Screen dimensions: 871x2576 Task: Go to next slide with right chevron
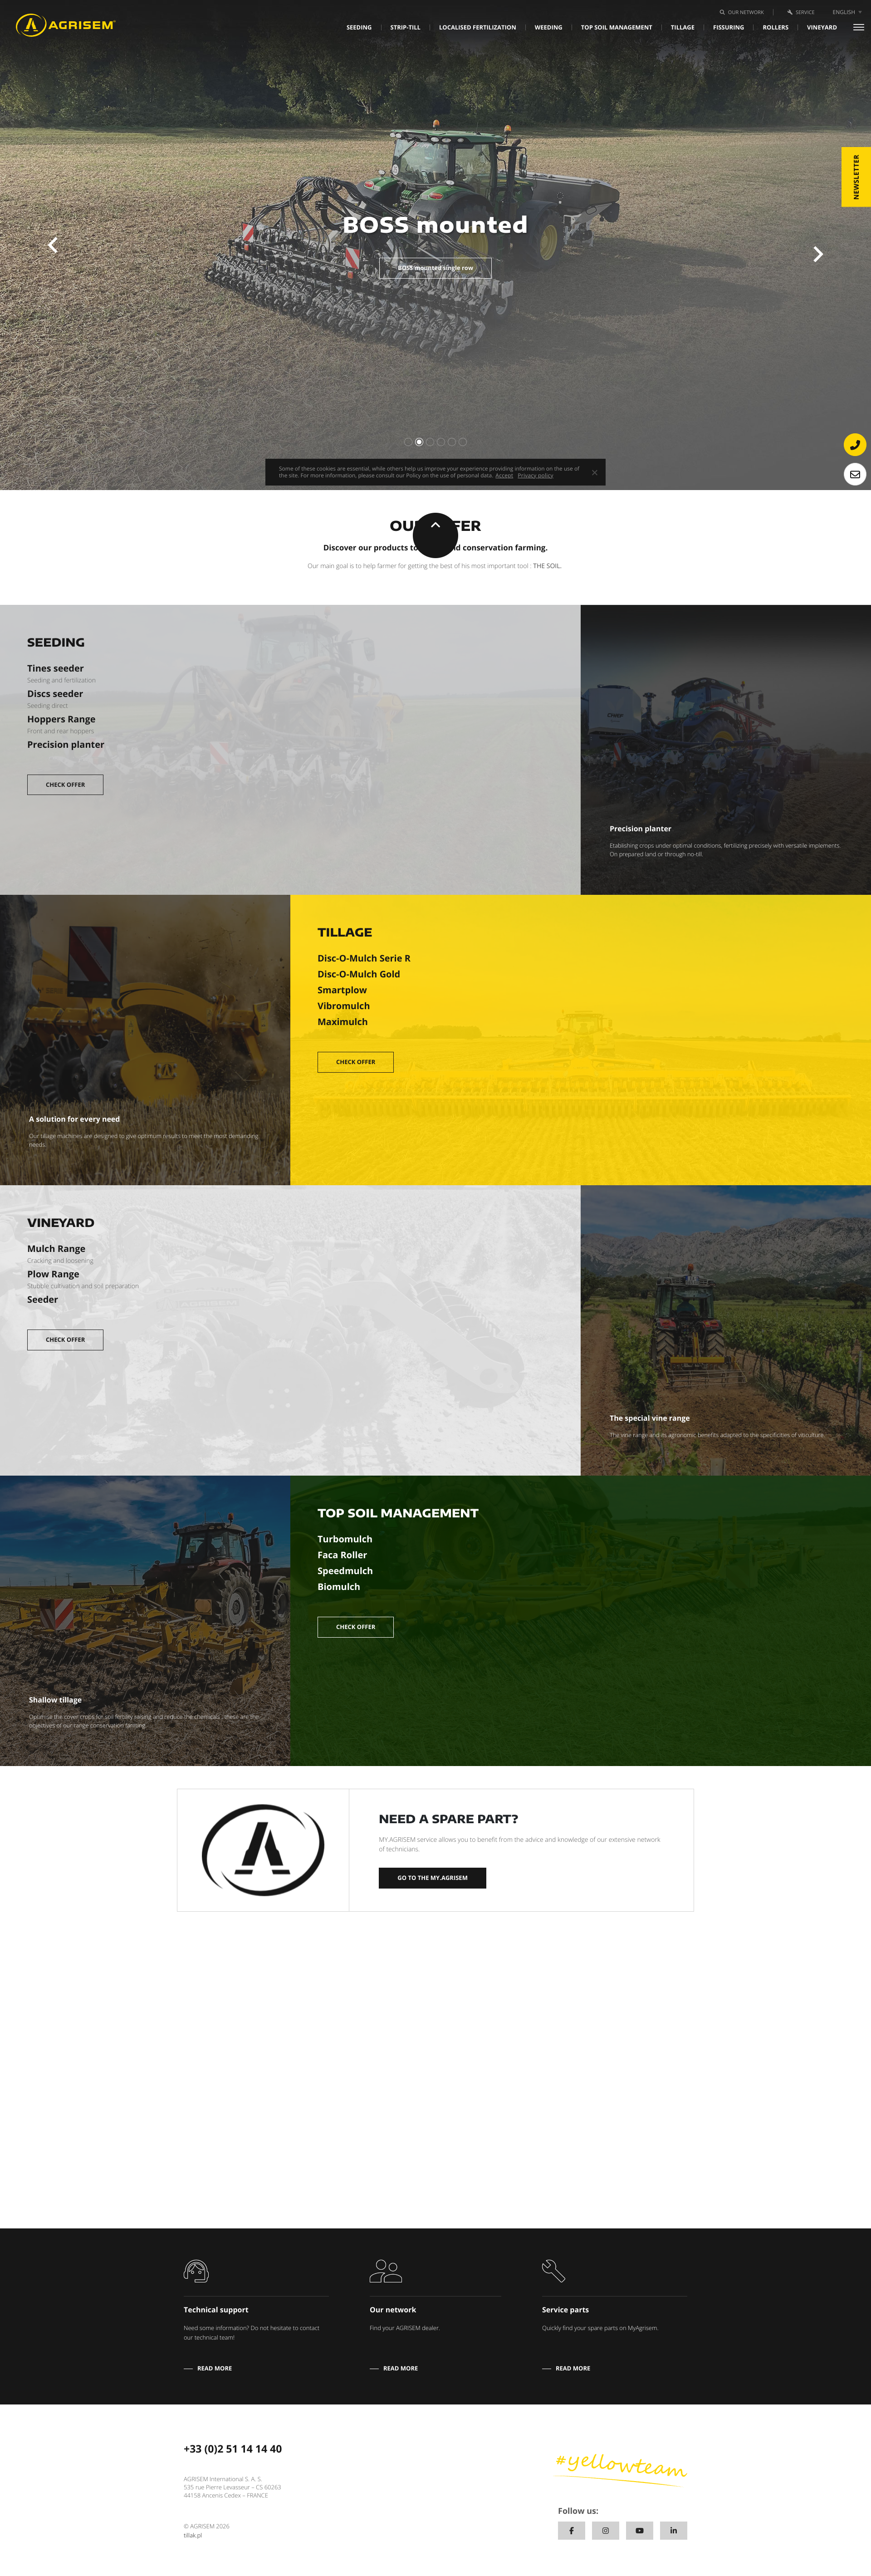point(818,254)
